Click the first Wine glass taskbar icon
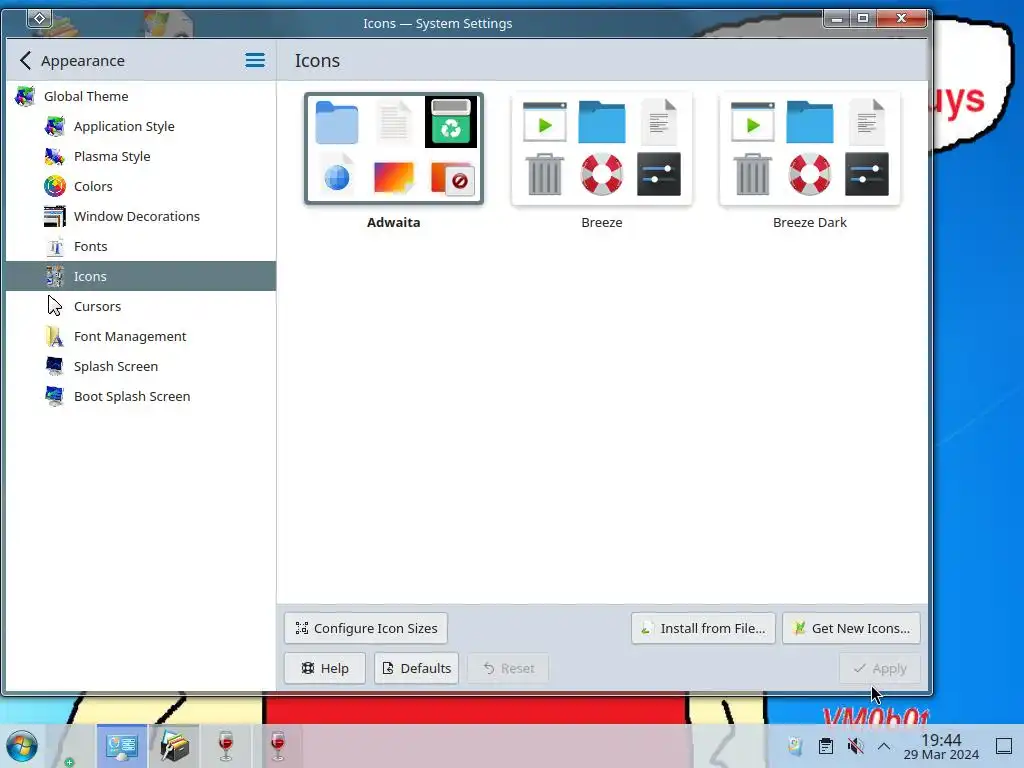 point(226,746)
